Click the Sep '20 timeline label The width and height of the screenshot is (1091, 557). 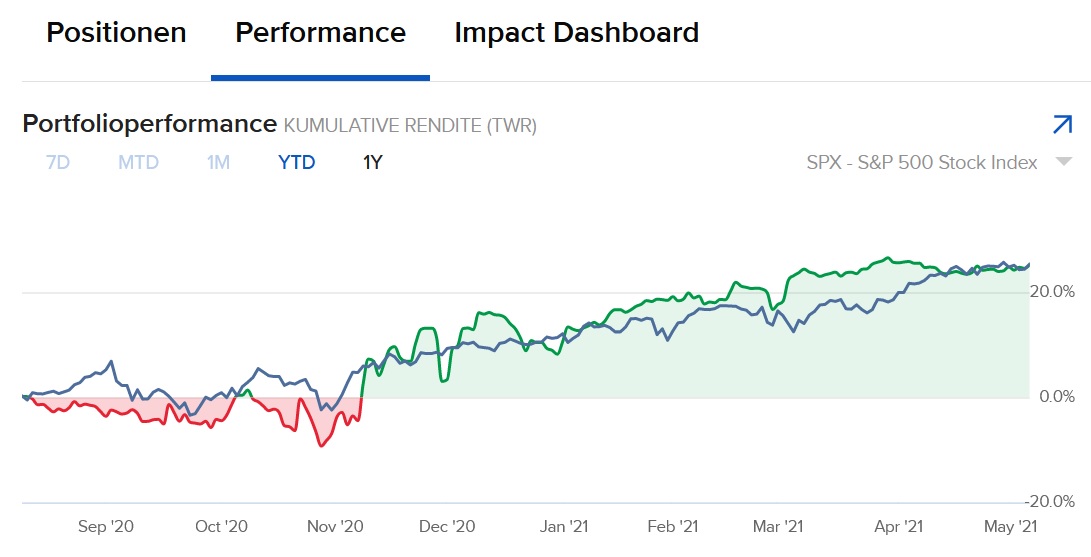tap(105, 526)
